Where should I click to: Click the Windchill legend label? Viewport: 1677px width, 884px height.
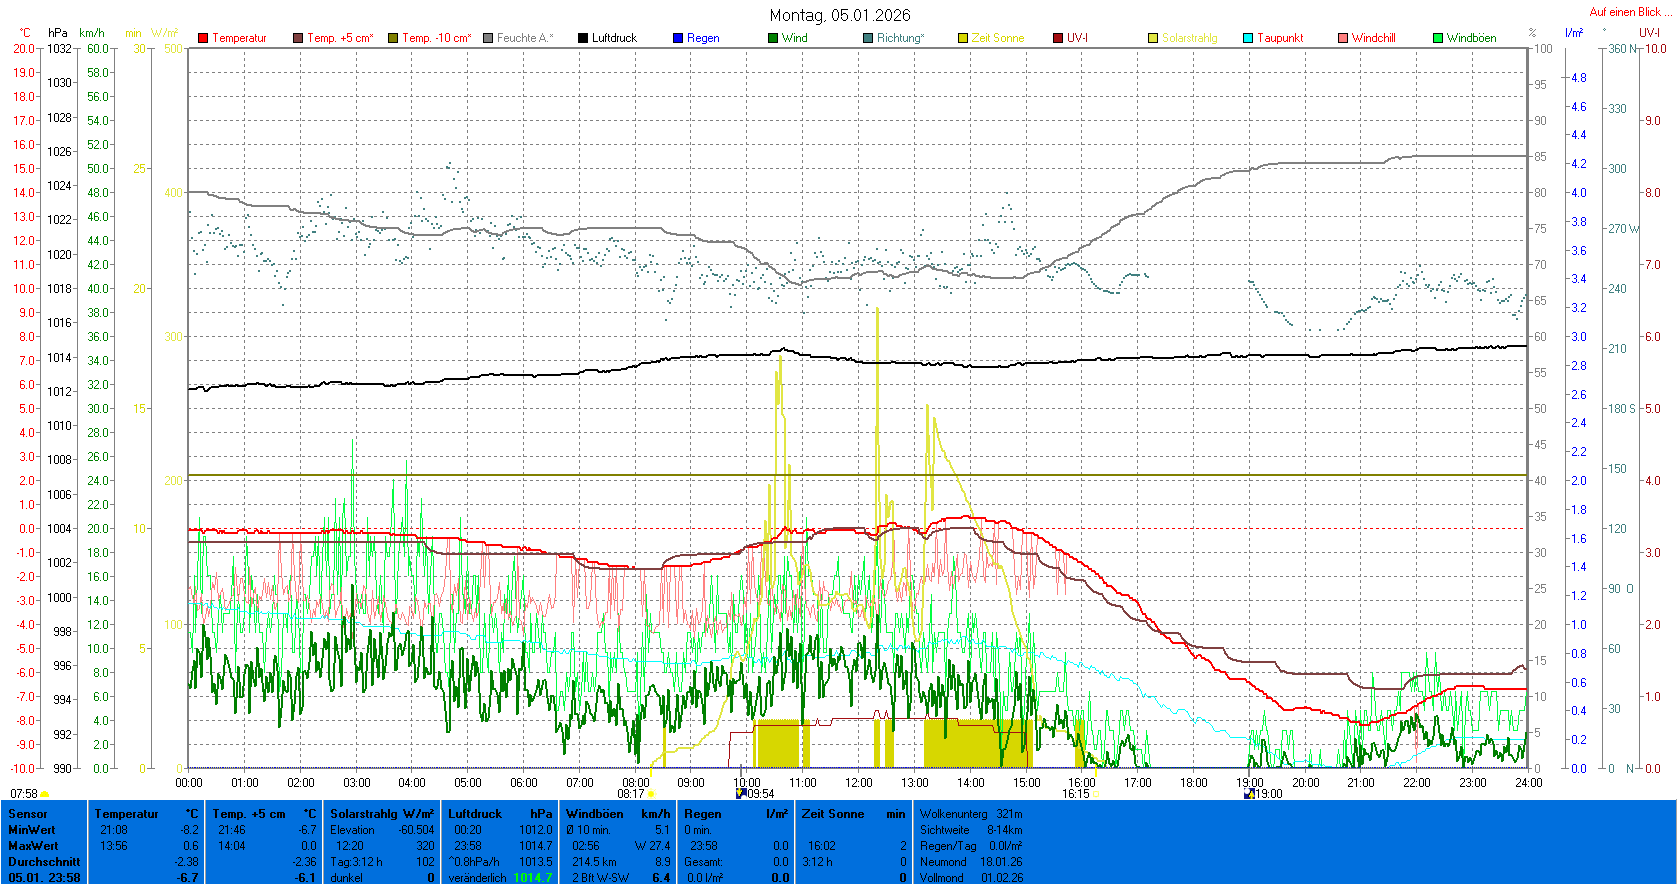1373,38
